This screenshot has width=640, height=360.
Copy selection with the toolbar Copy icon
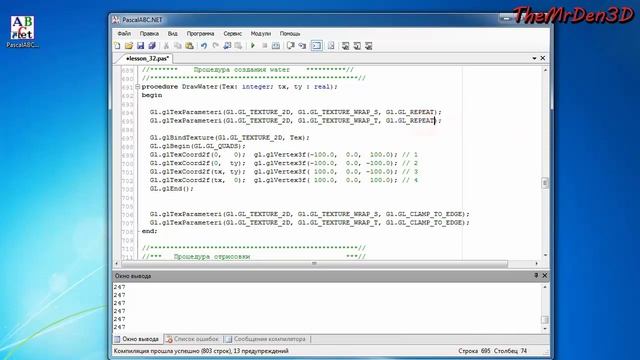coord(178,46)
